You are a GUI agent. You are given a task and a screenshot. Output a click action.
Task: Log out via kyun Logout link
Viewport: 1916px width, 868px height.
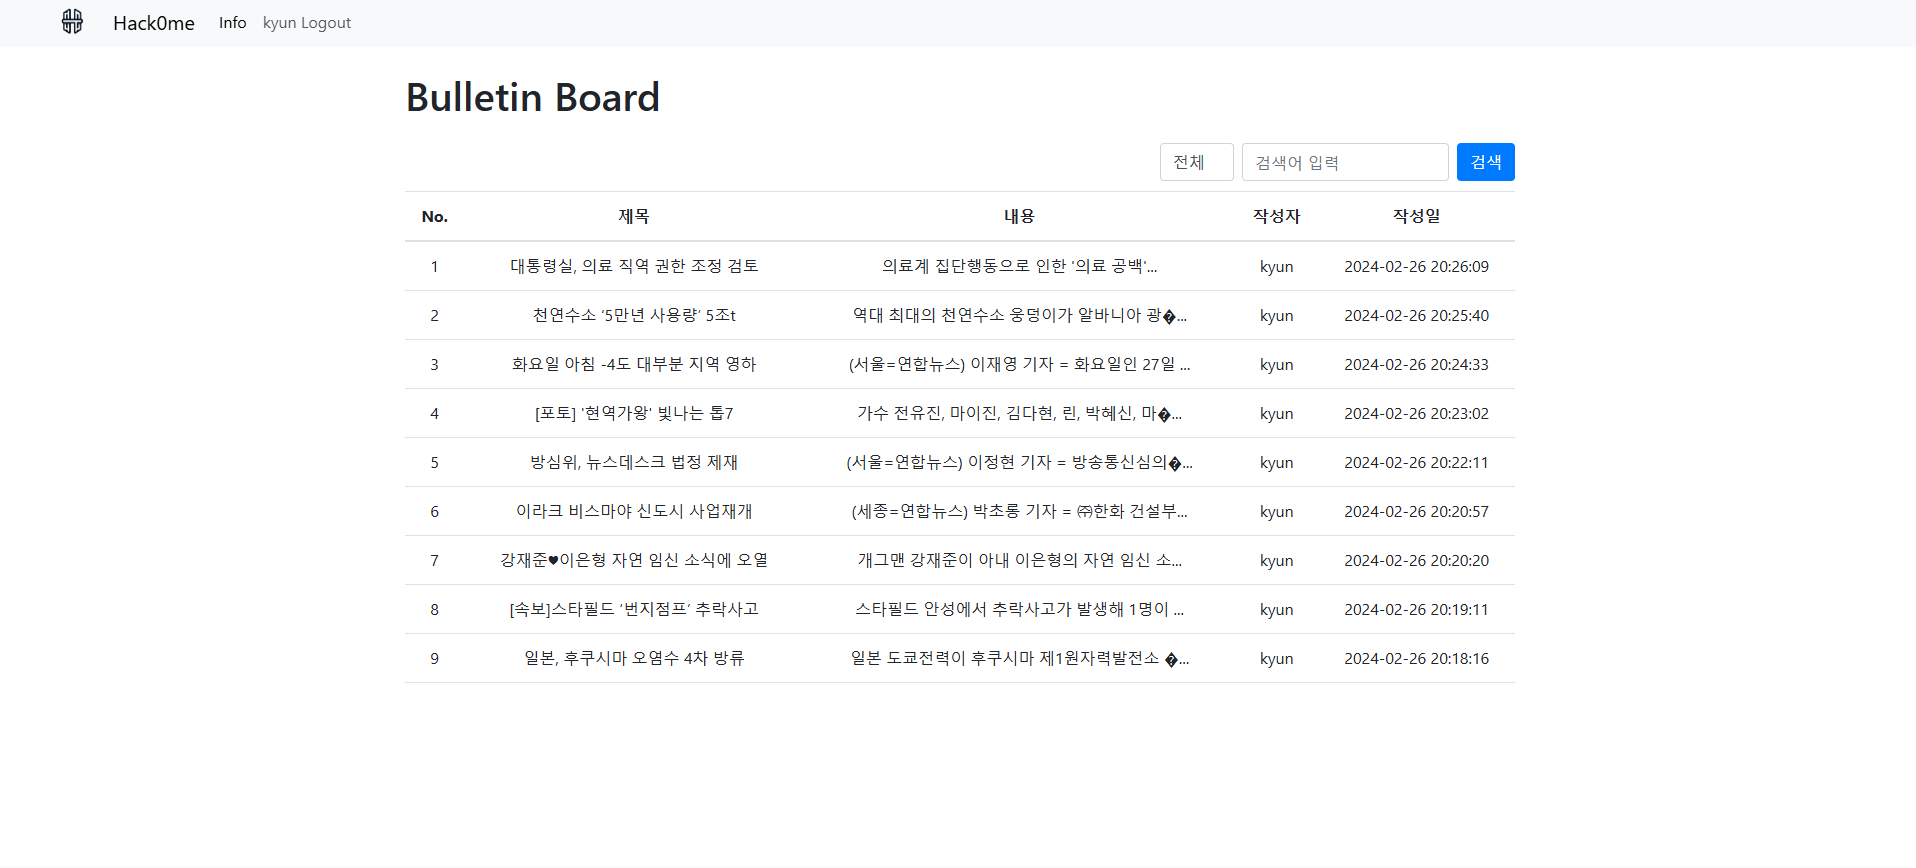click(x=306, y=23)
